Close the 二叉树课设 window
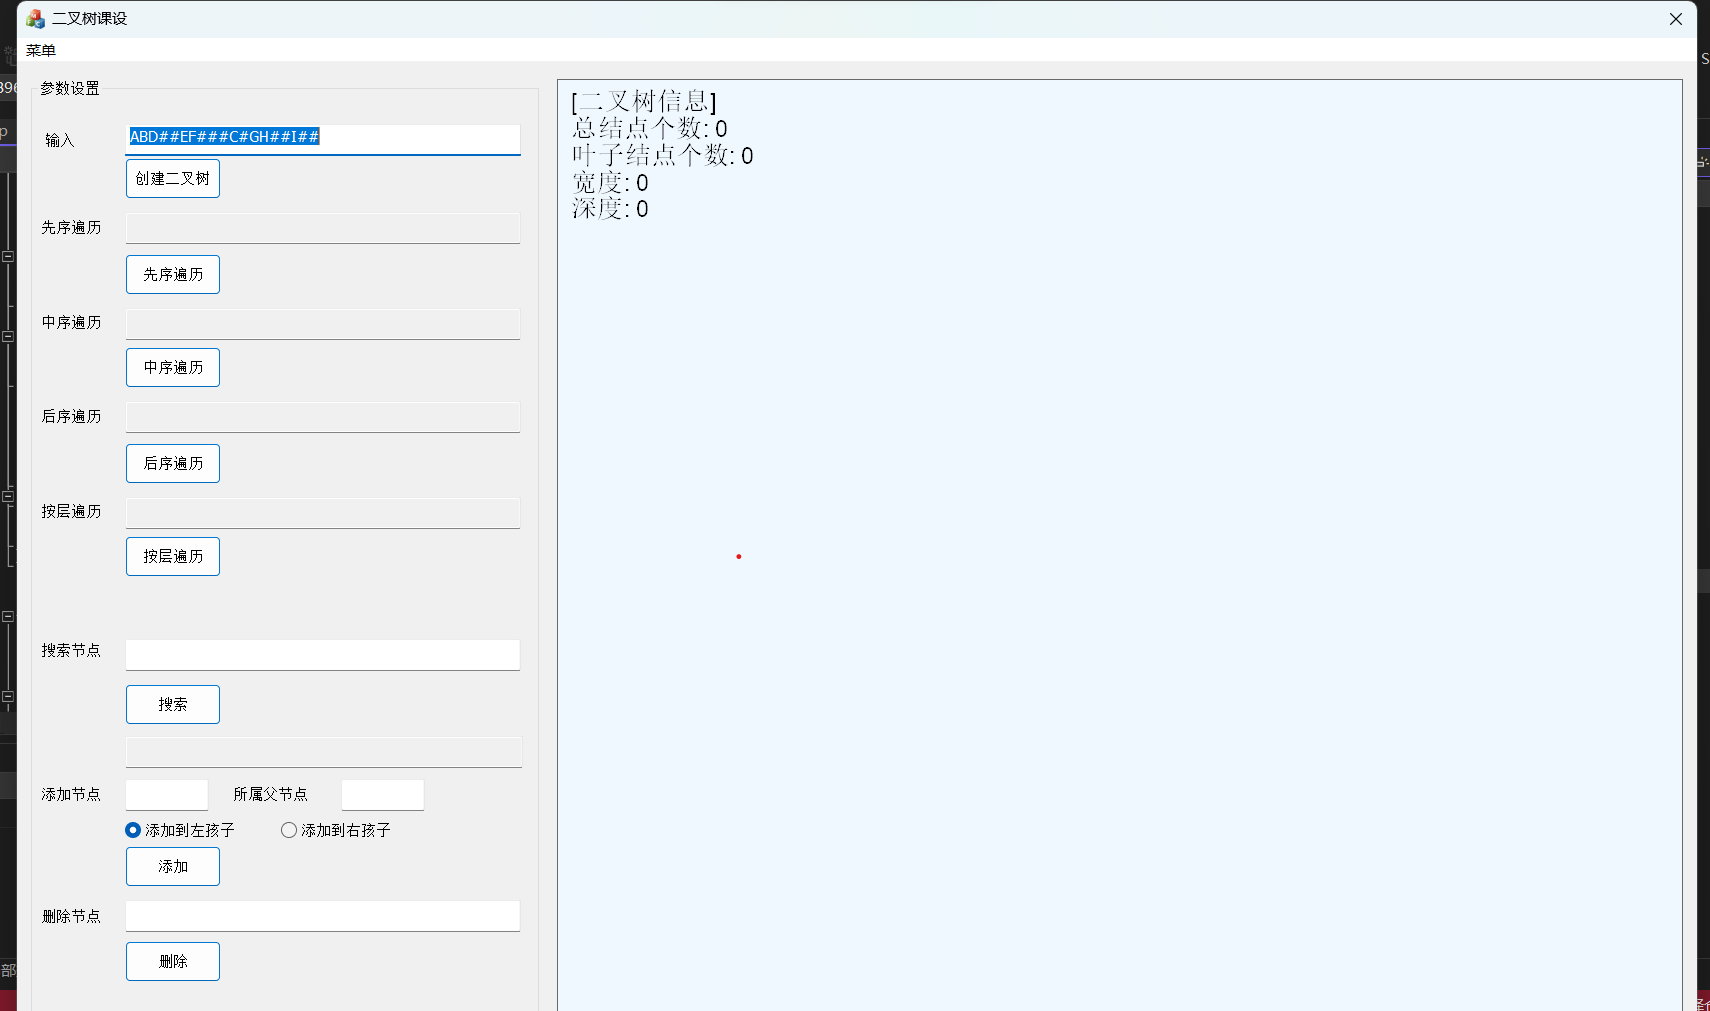The image size is (1710, 1011). [1676, 19]
